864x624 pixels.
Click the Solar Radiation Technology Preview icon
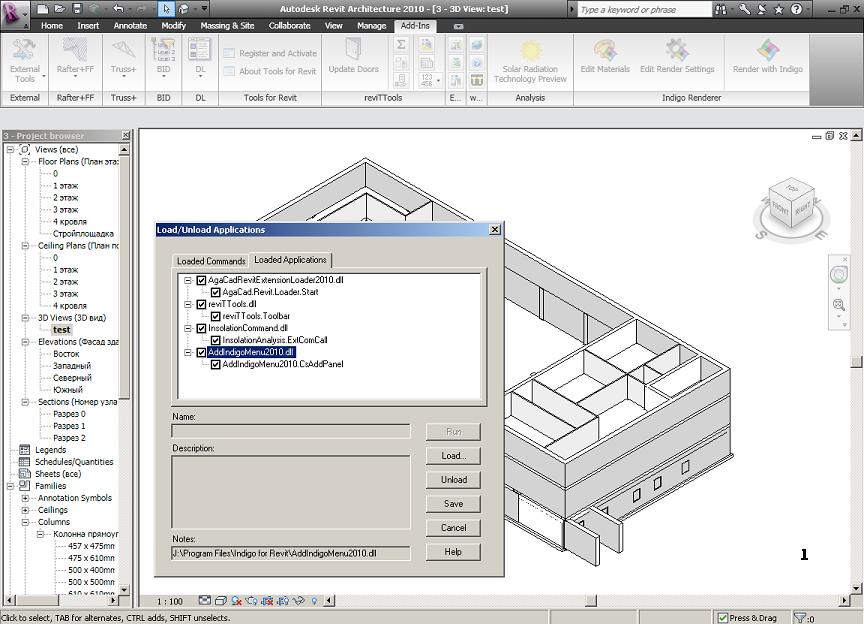[x=531, y=50]
